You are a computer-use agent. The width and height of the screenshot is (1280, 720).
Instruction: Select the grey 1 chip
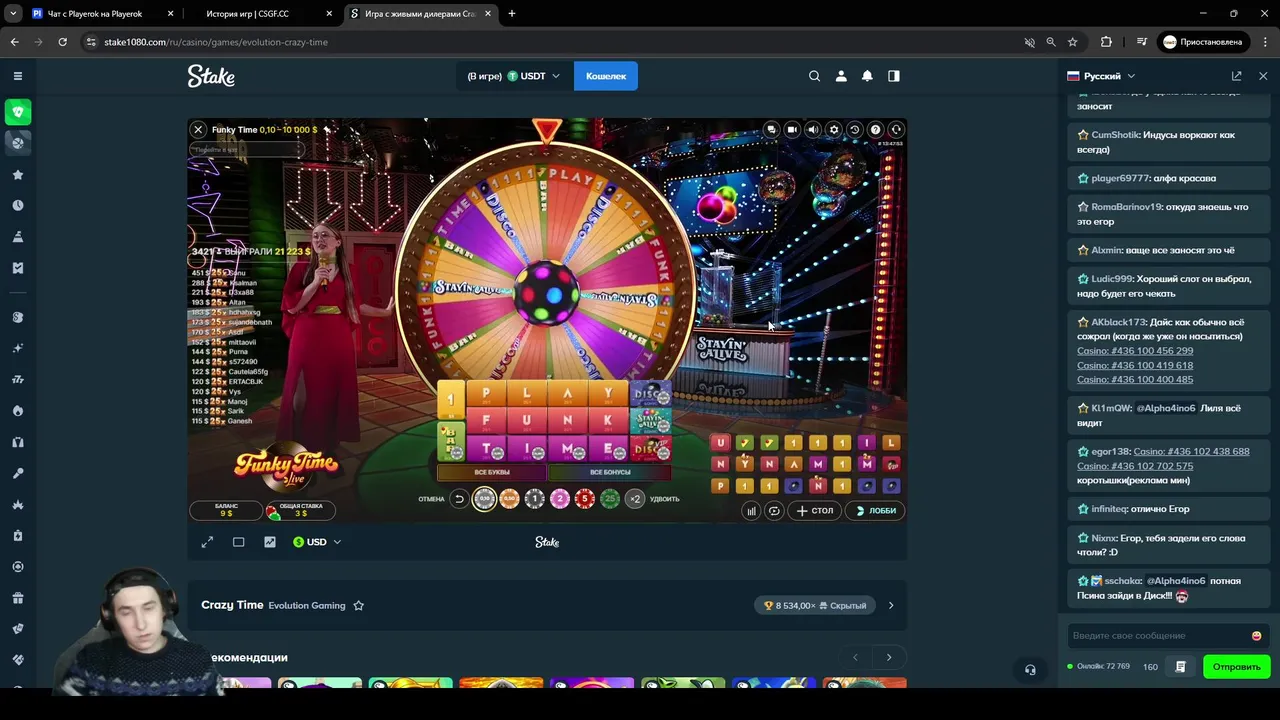point(534,499)
